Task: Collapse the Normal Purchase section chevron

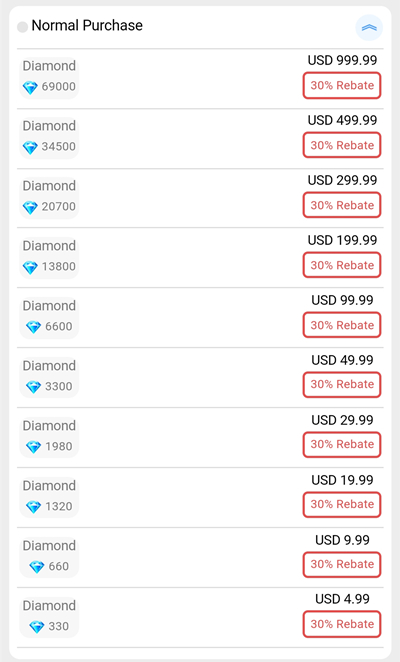Action: click(369, 27)
